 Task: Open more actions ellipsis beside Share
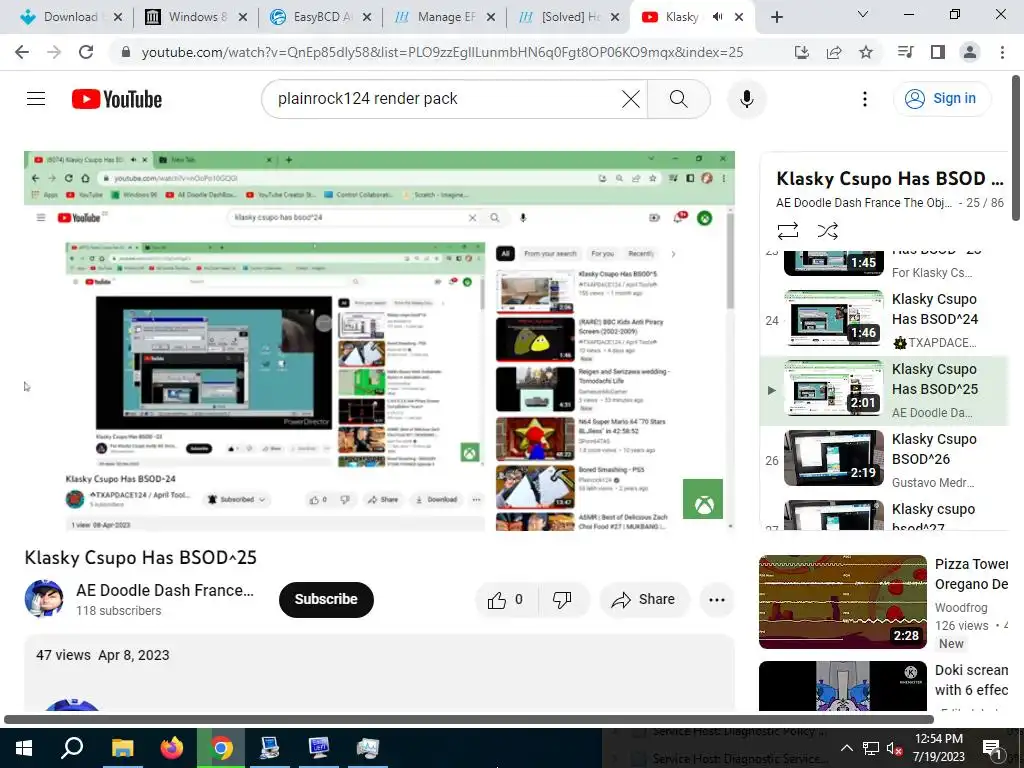pos(716,600)
